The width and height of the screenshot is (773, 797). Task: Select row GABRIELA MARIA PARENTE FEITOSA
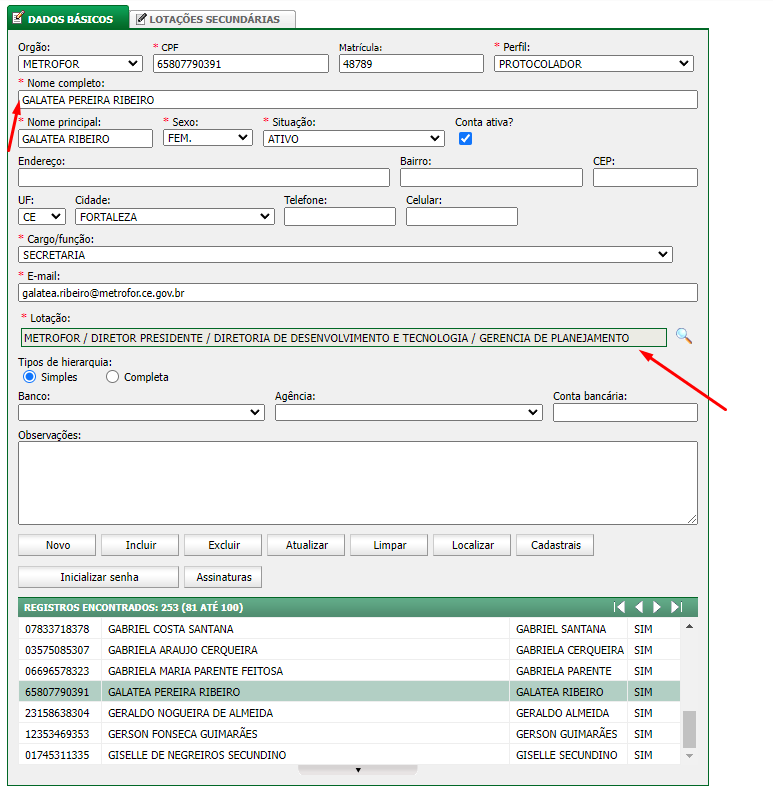click(349, 671)
